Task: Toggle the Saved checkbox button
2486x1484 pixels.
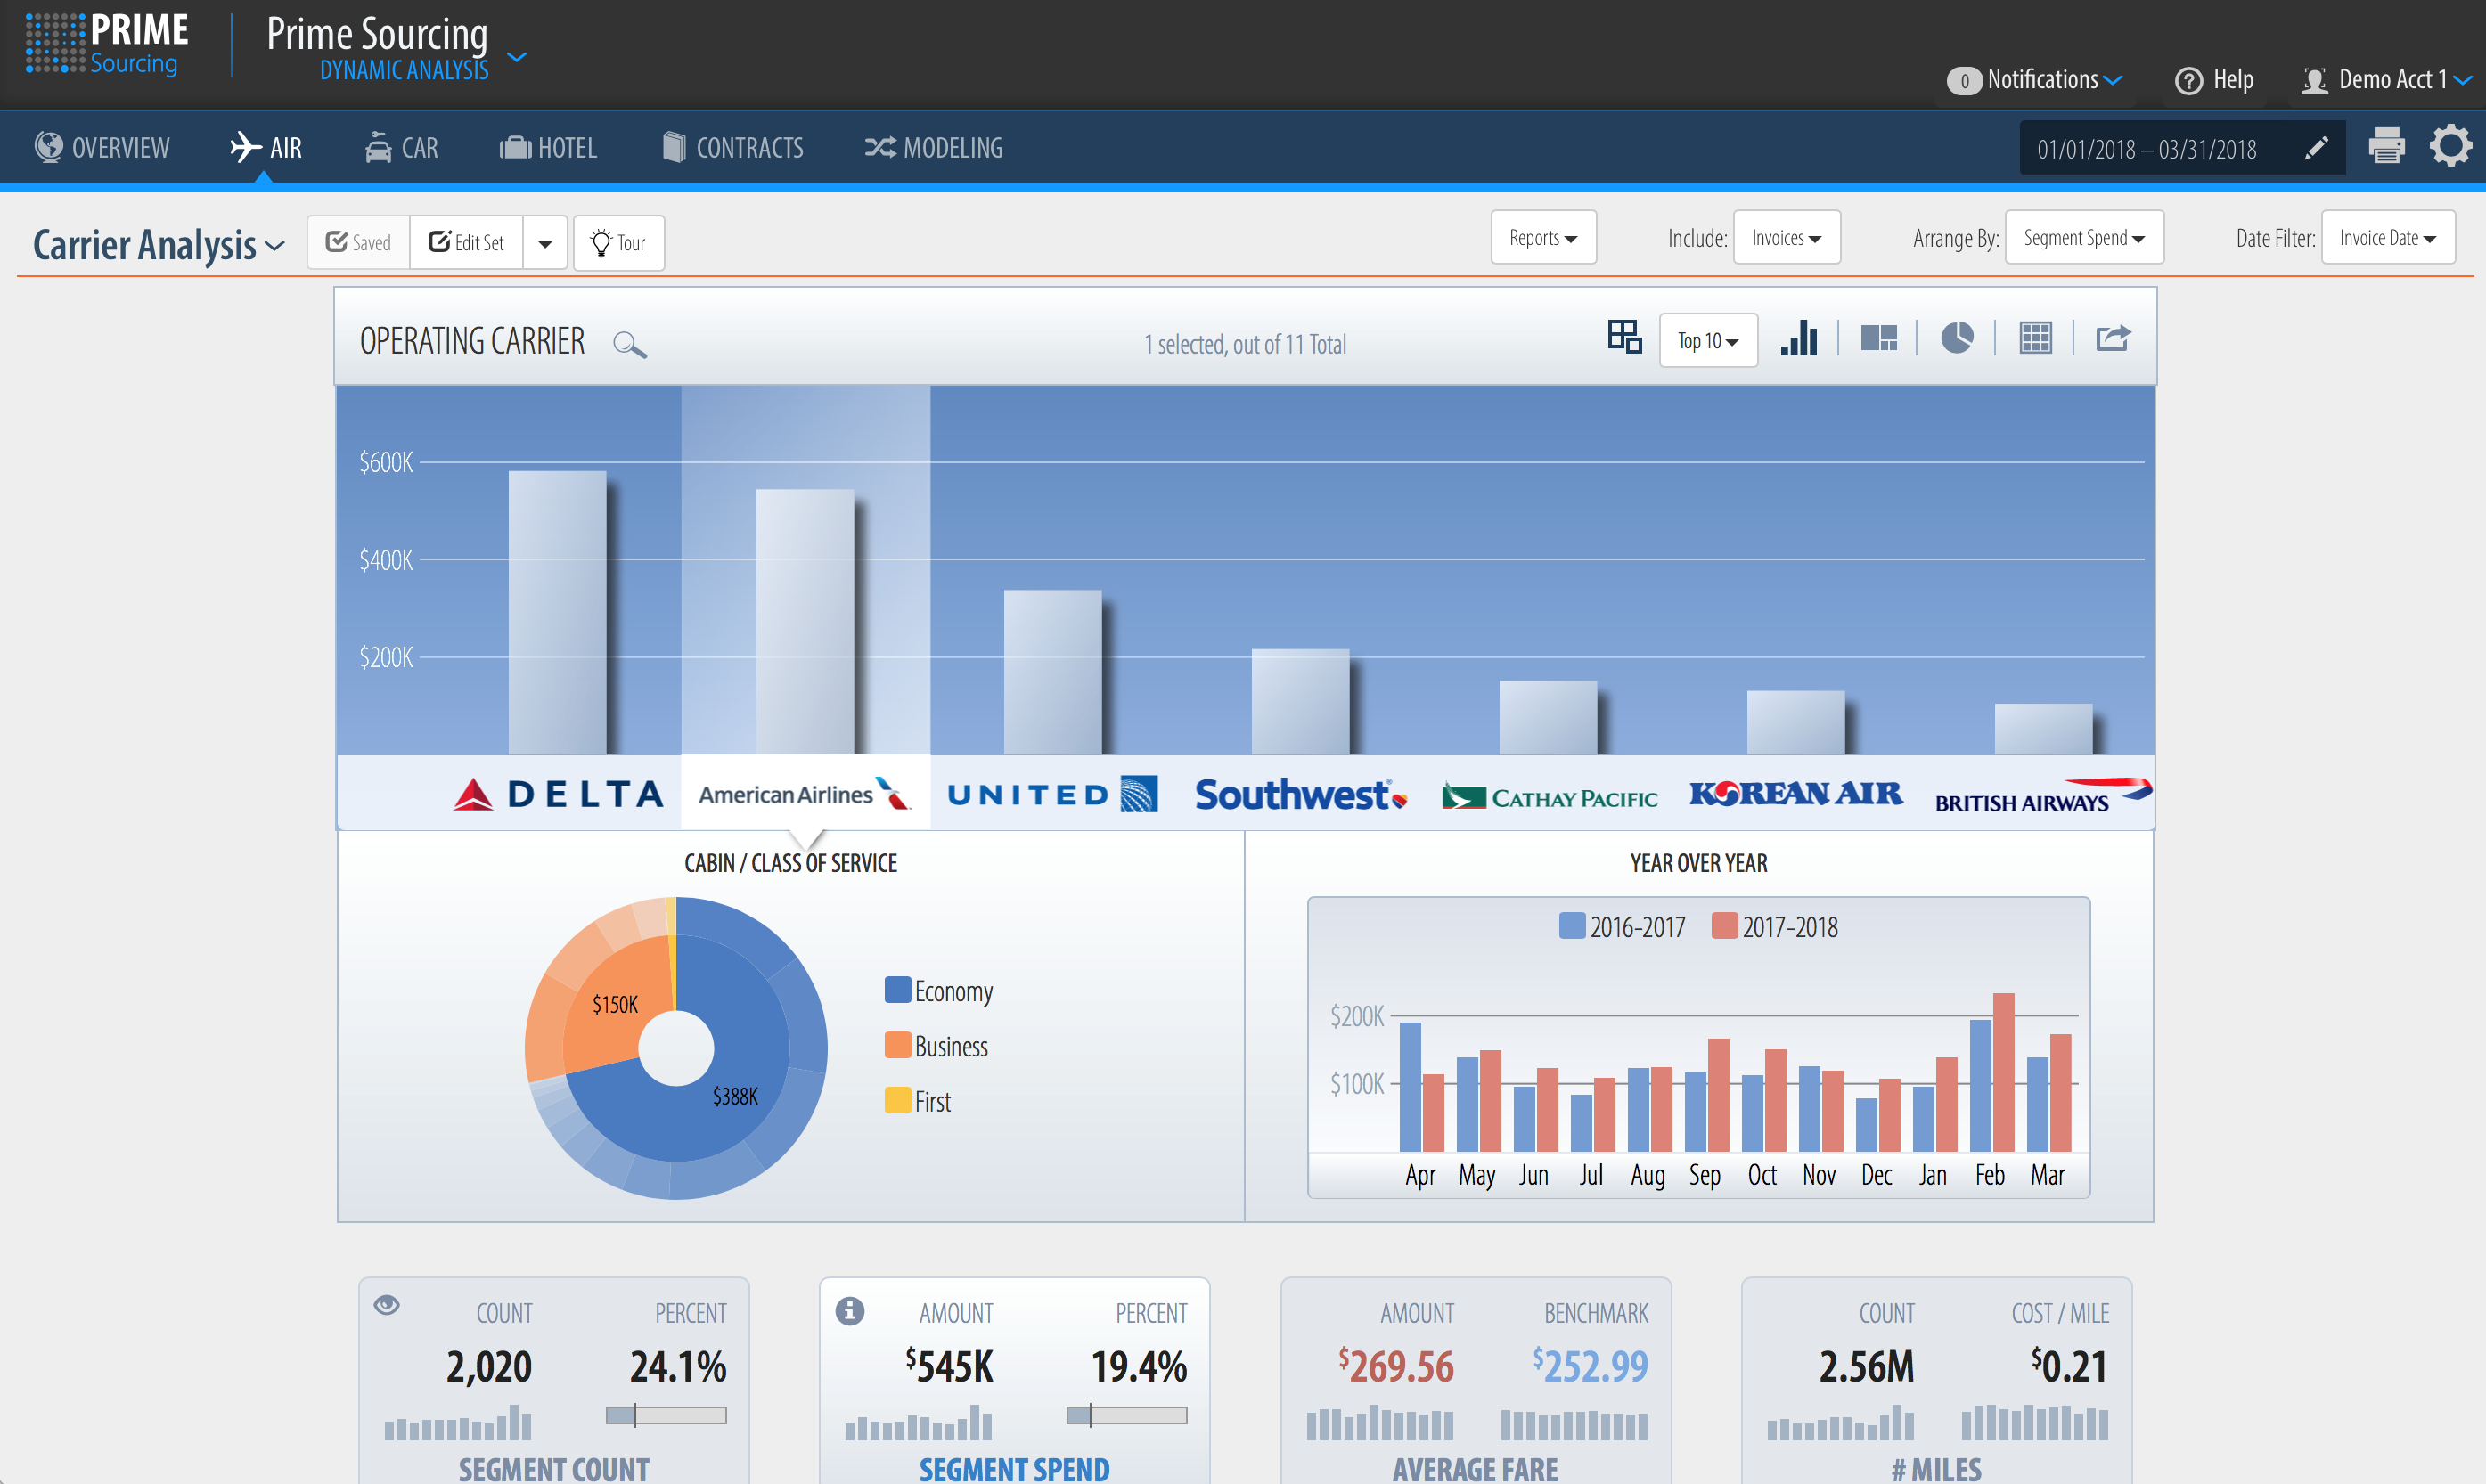Action: click(x=359, y=243)
